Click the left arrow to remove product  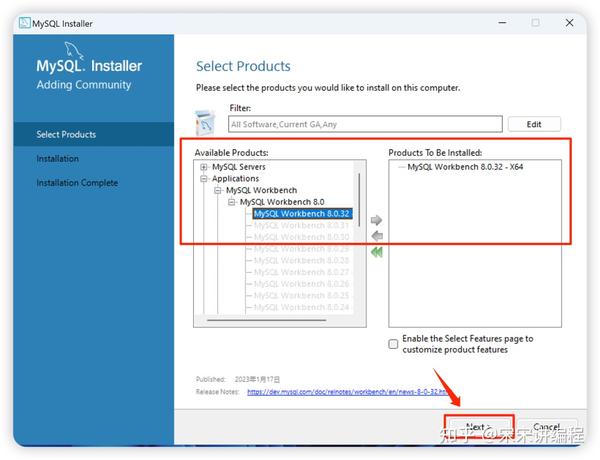coord(377,236)
